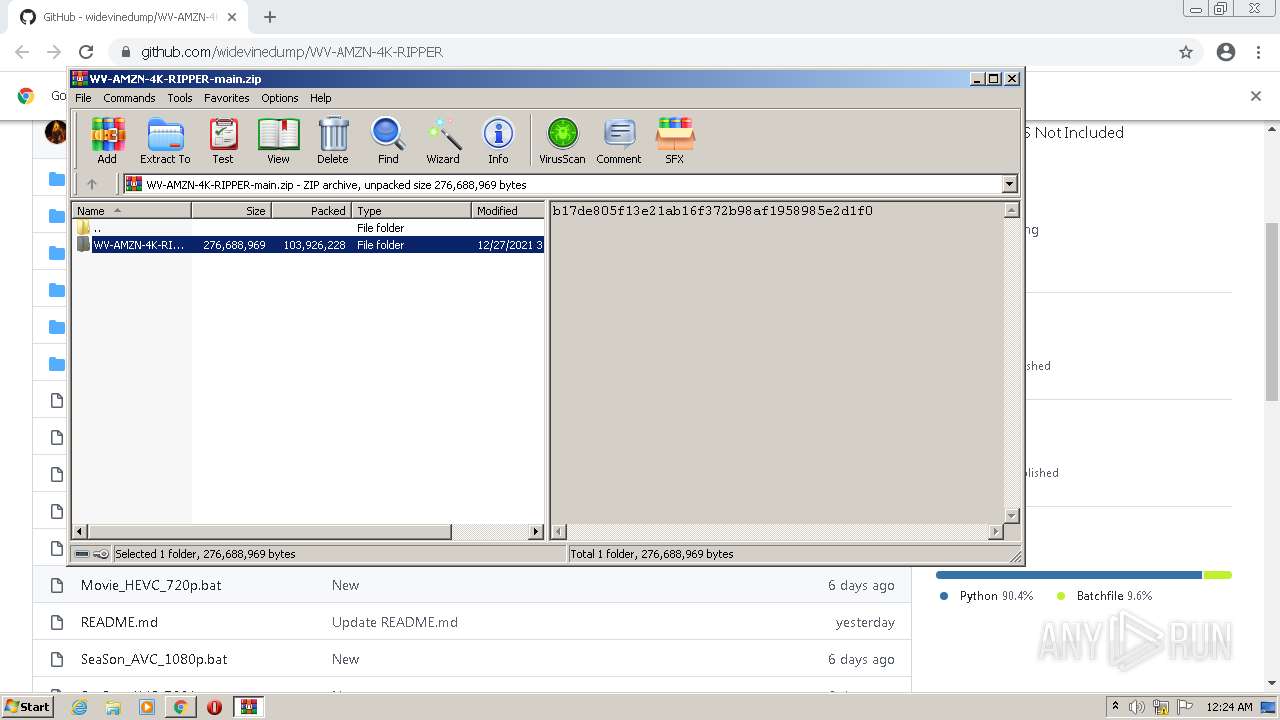Image resolution: width=1280 pixels, height=720 pixels.
Task: Click the Update README.md commit link
Action: [395, 622]
